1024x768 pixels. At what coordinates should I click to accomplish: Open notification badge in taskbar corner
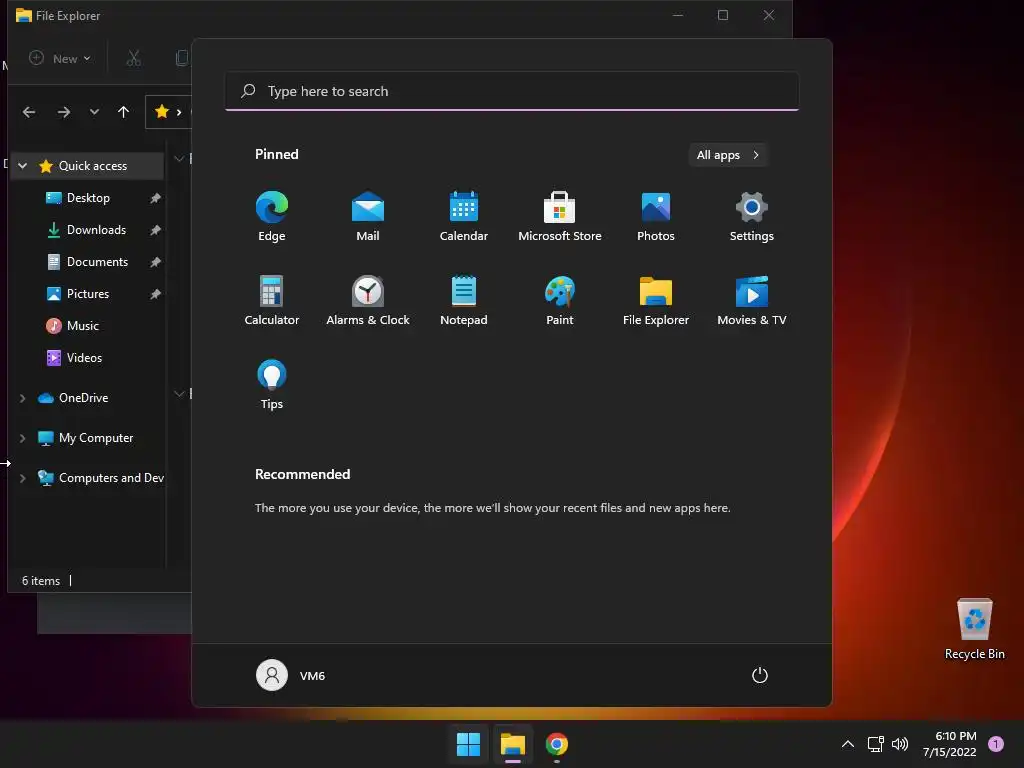coord(996,744)
